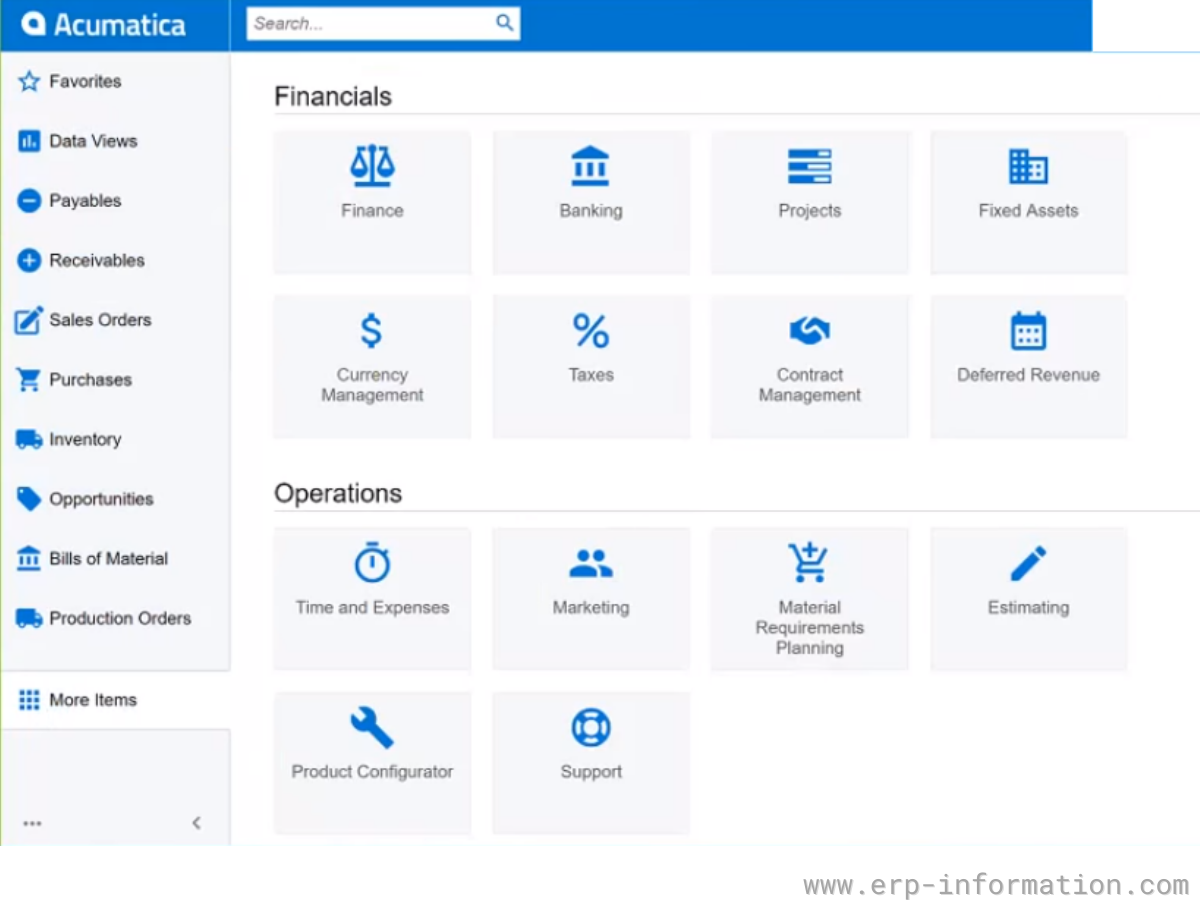Click the Inventory truck icon
The image size is (1200, 900).
[29, 439]
